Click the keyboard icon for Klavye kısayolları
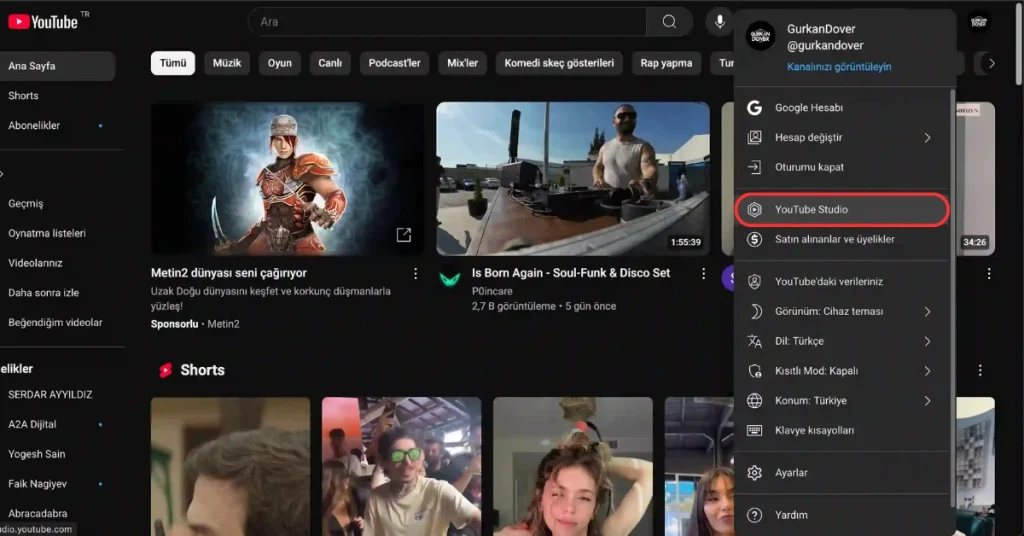 pyautogui.click(x=754, y=430)
